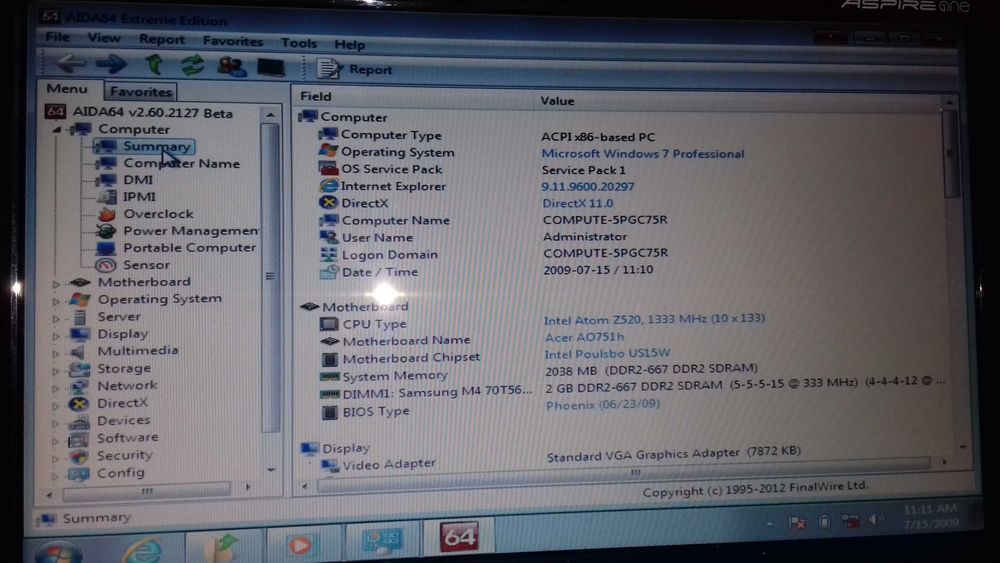Viewport: 1000px width, 563px height.
Task: Open Intel Poulsbo US15W chipset link
Action: 607,354
